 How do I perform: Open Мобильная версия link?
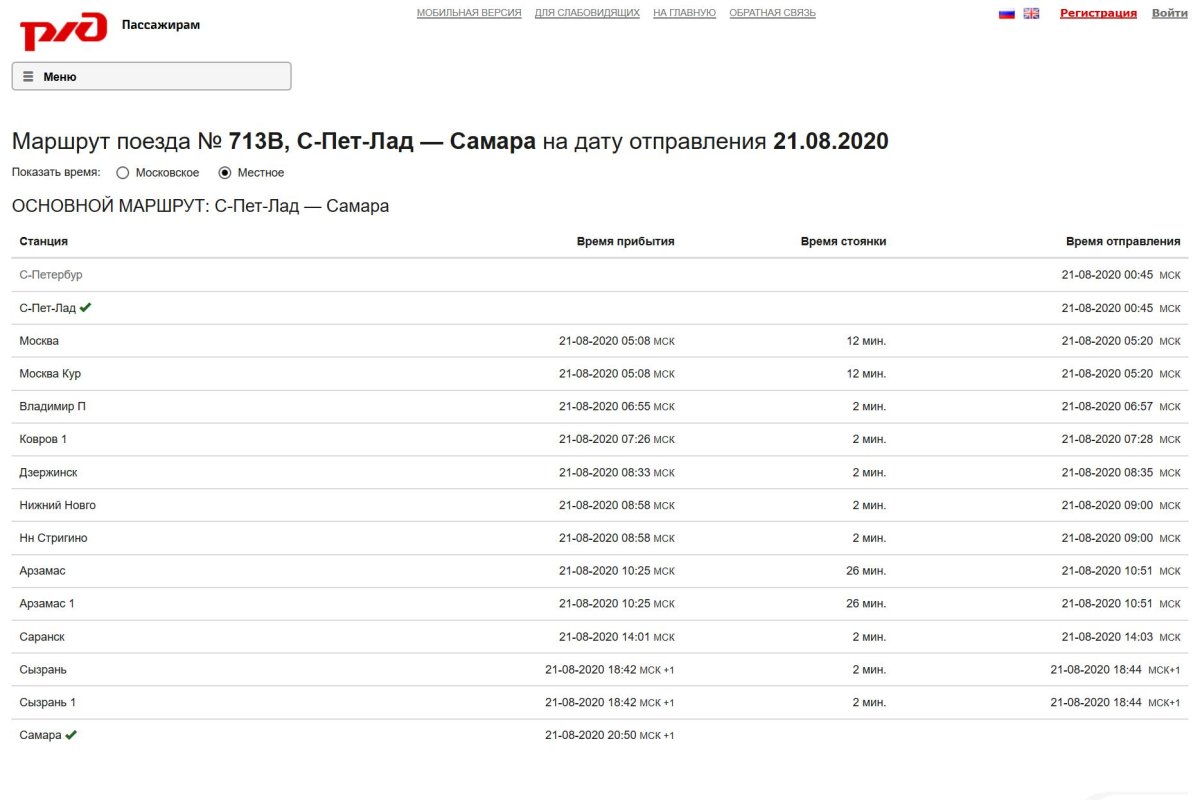(x=469, y=13)
